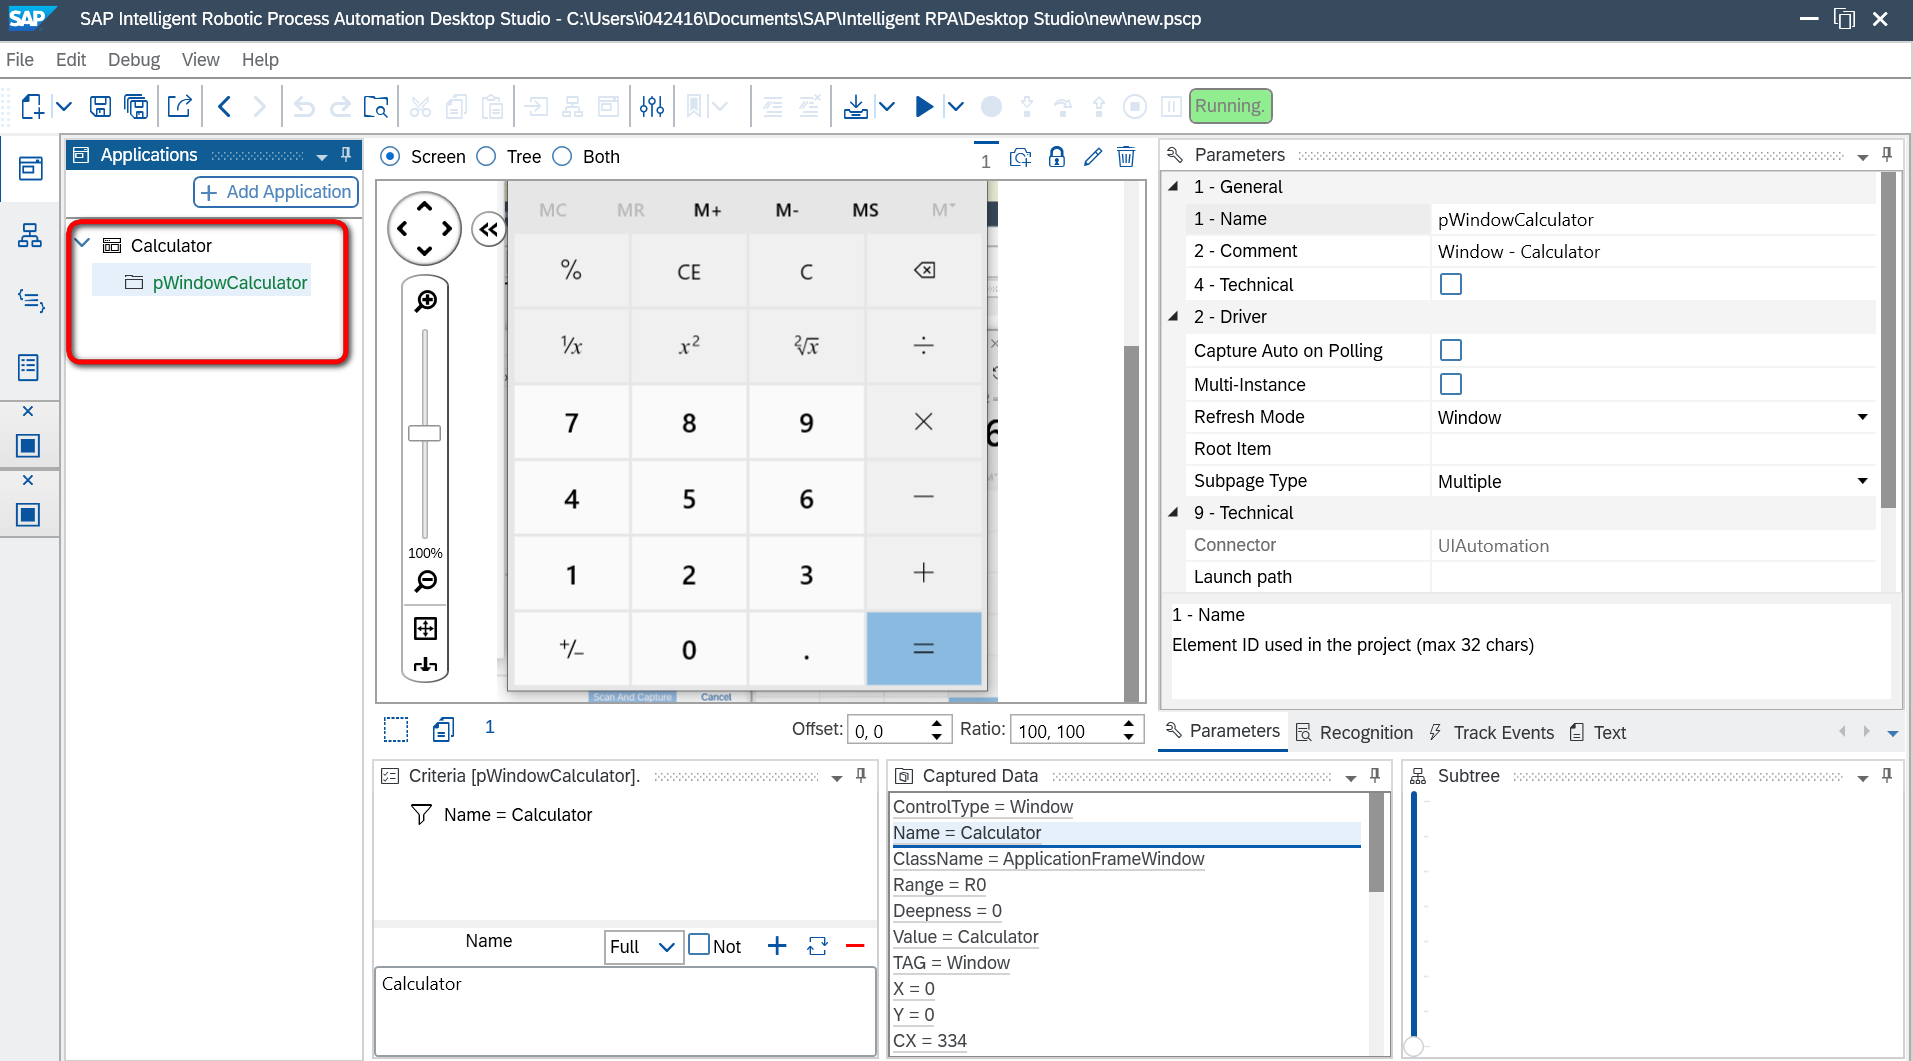Click the zoom out magnifier icon

pyautogui.click(x=425, y=581)
